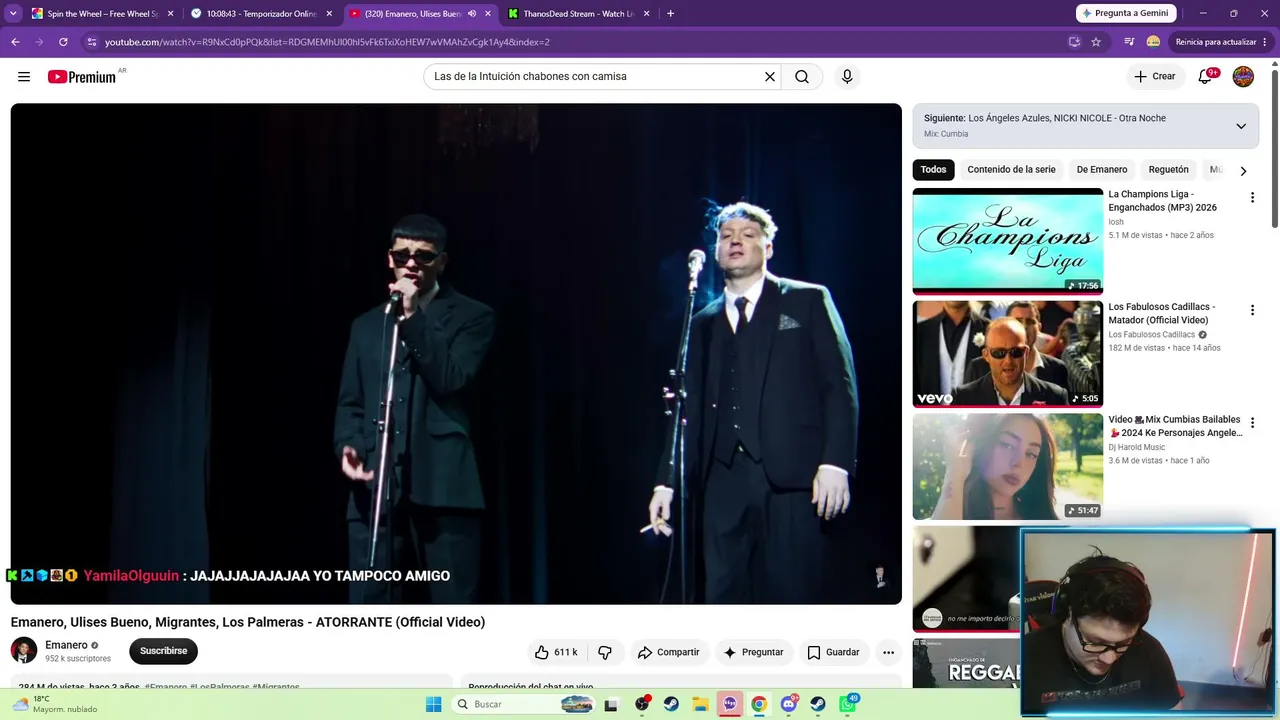Open the Matador video thumbnail
This screenshot has width=1280, height=720.
pyautogui.click(x=1007, y=354)
